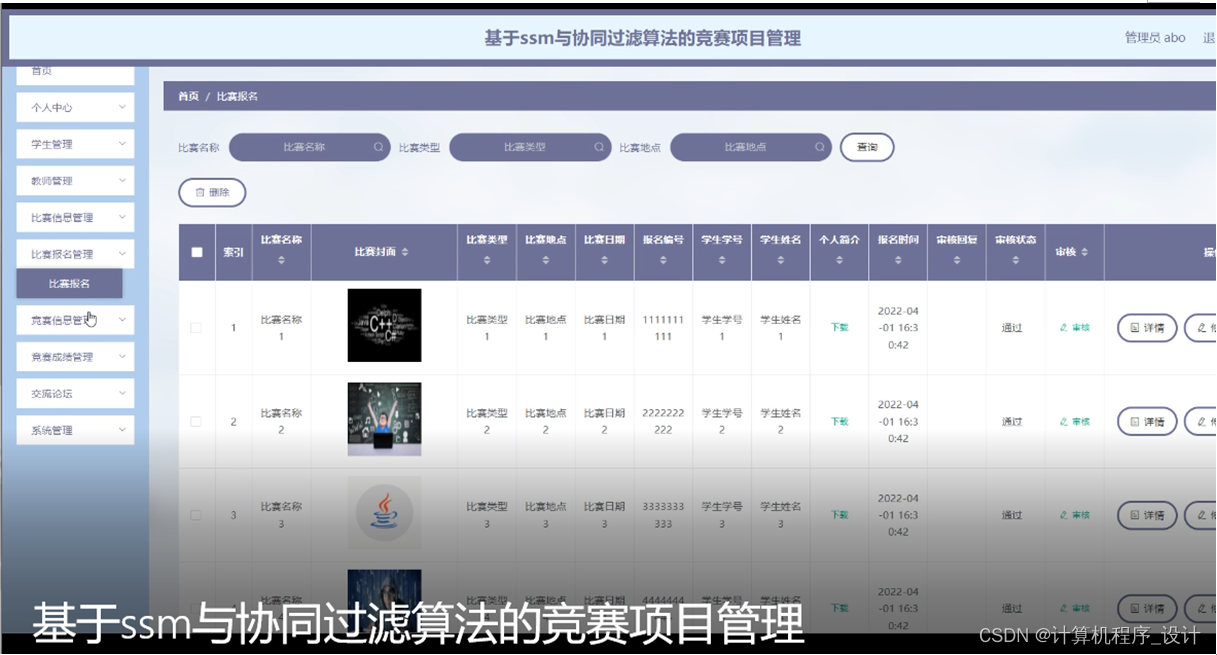Expand the 竞赛信息管理 sidebar menu
This screenshot has height=655, width=1217.
[75, 320]
